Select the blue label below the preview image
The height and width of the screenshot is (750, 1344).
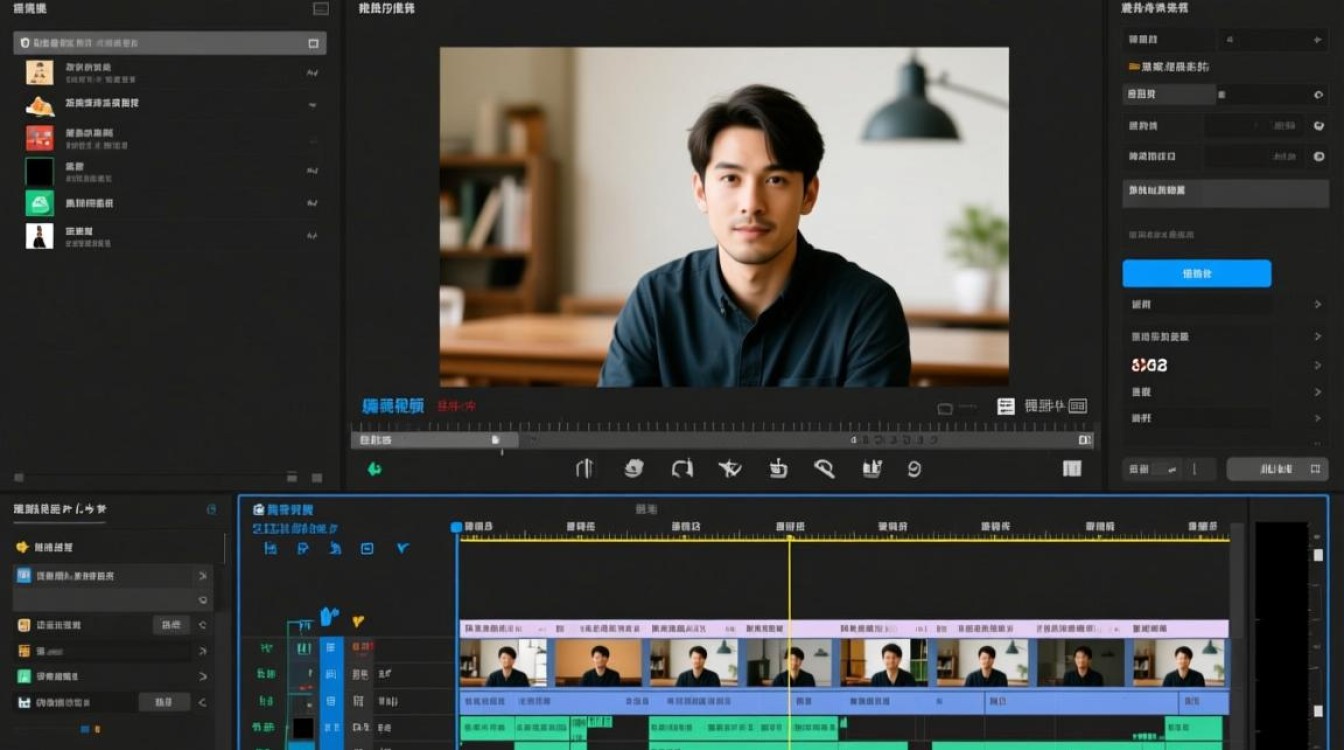(393, 406)
